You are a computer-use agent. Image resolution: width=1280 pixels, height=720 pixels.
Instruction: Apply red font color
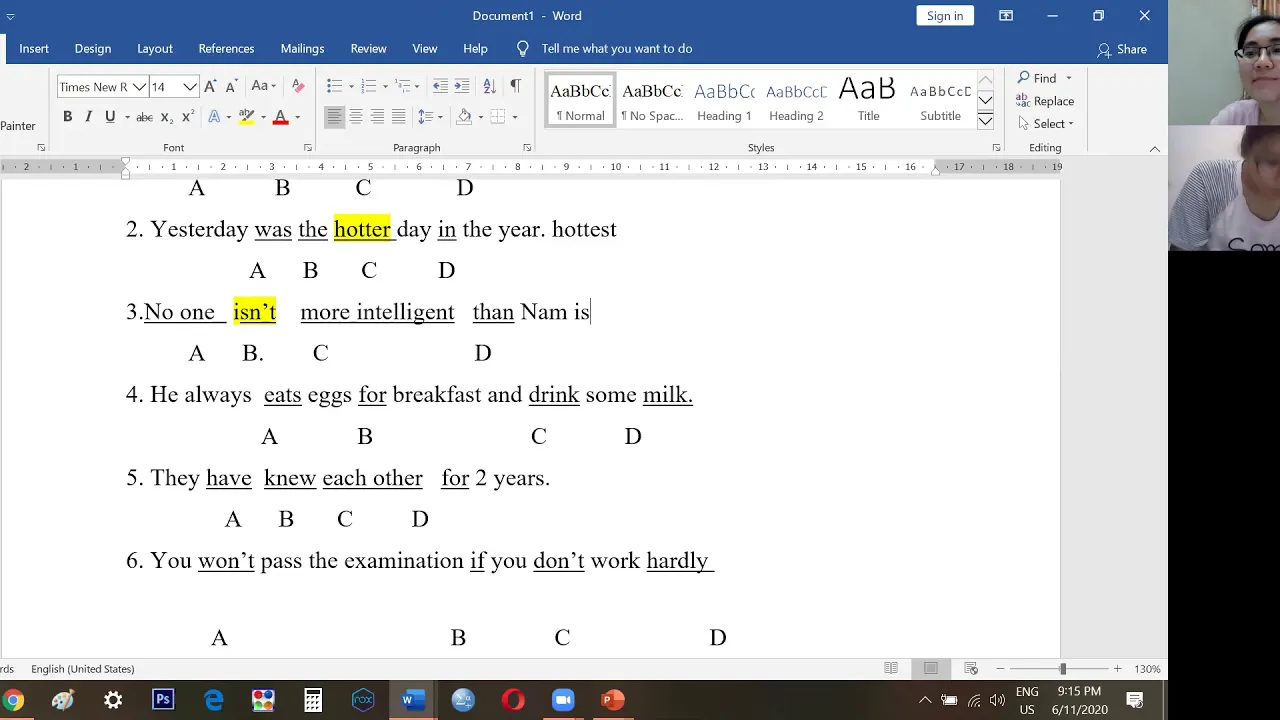[280, 117]
